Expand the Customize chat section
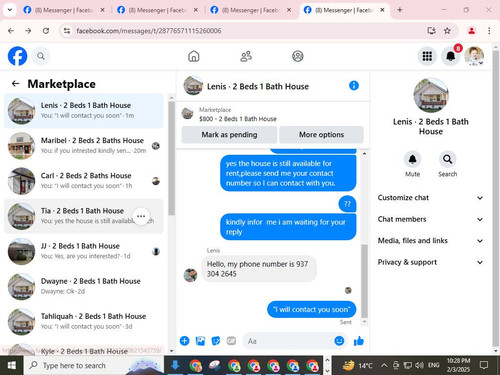Viewport: 500px width, 375px height. [430, 198]
